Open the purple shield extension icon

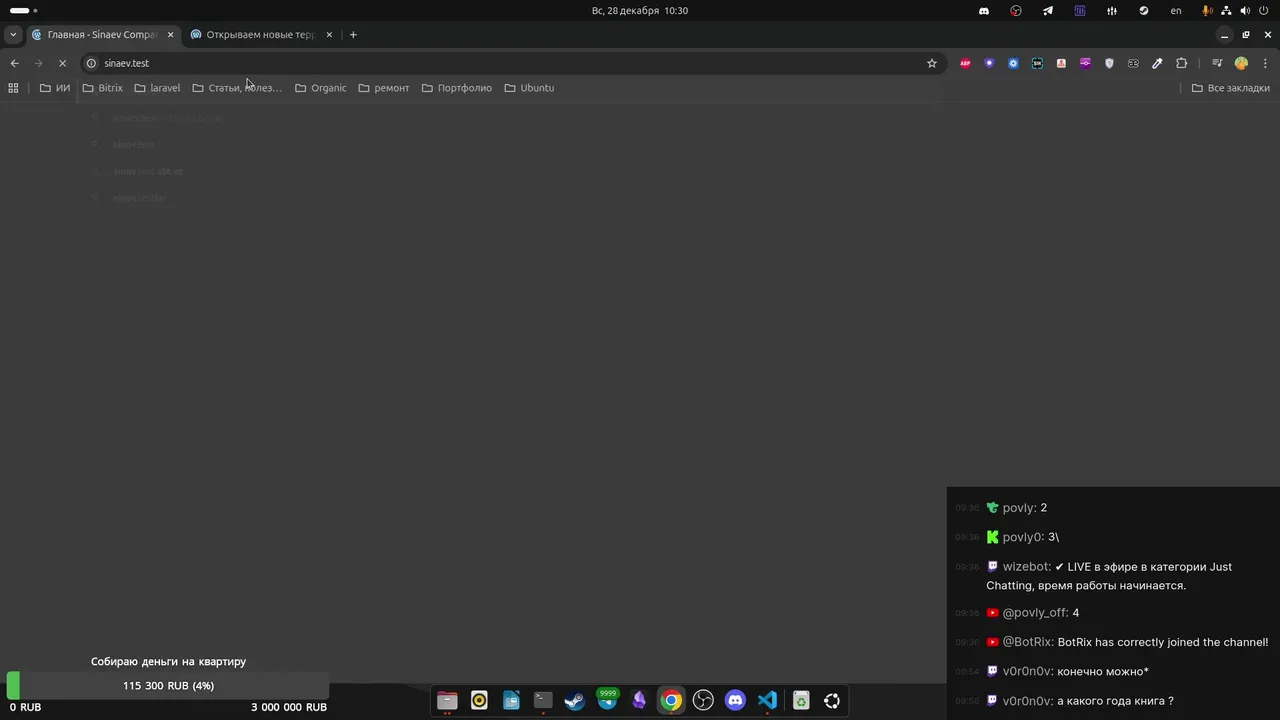pyautogui.click(x=989, y=63)
